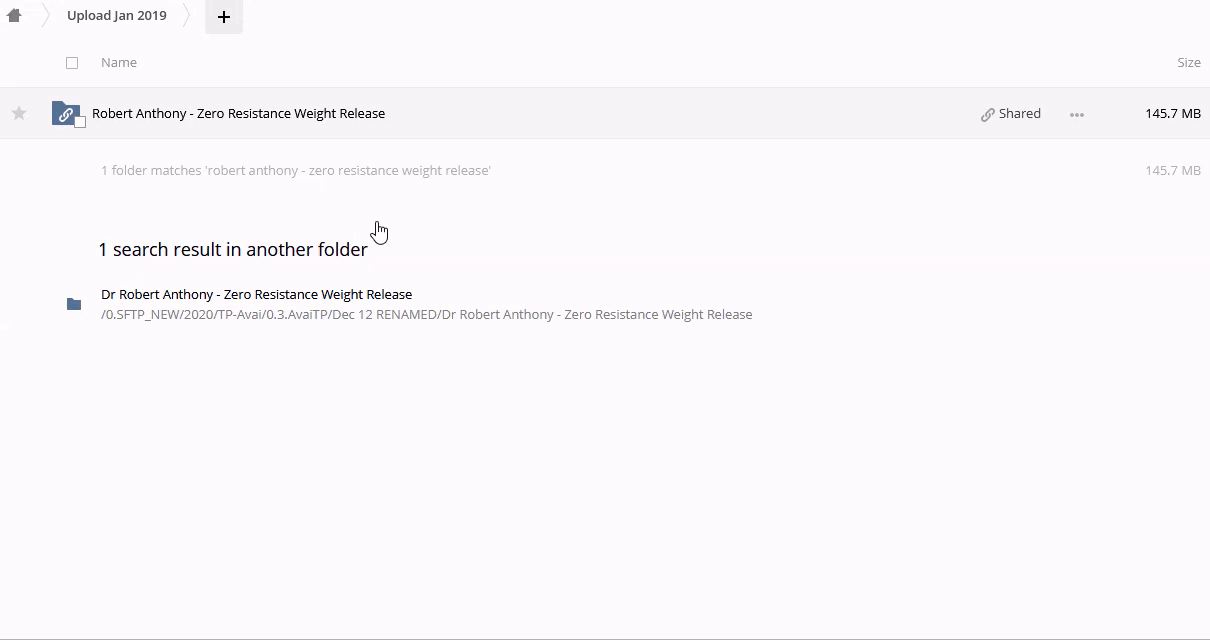Sort files by the Size column
The image size is (1210, 640).
point(1188,63)
